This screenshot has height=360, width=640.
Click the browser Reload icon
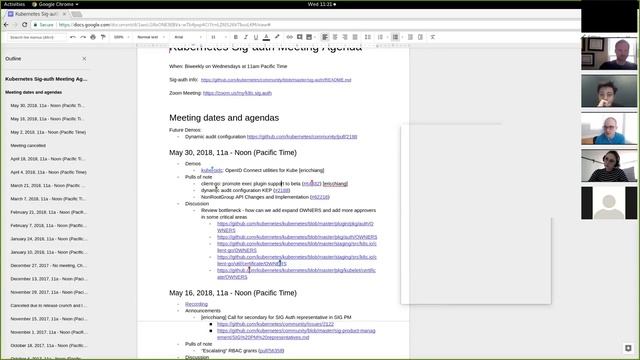pos(24,25)
